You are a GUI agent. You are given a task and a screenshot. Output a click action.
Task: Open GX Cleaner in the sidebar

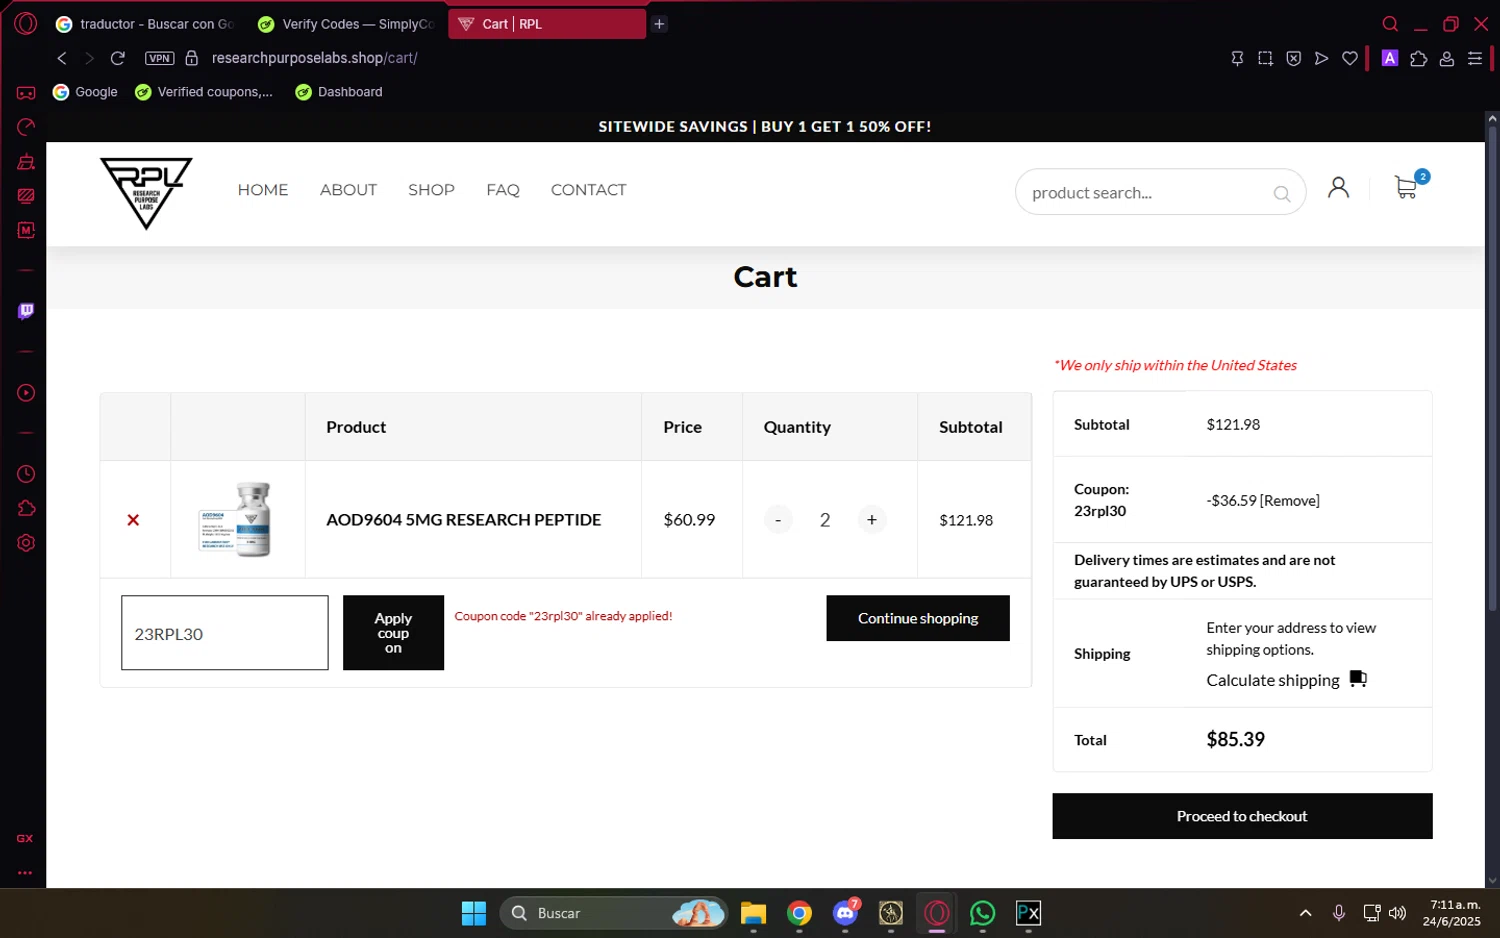coord(26,162)
